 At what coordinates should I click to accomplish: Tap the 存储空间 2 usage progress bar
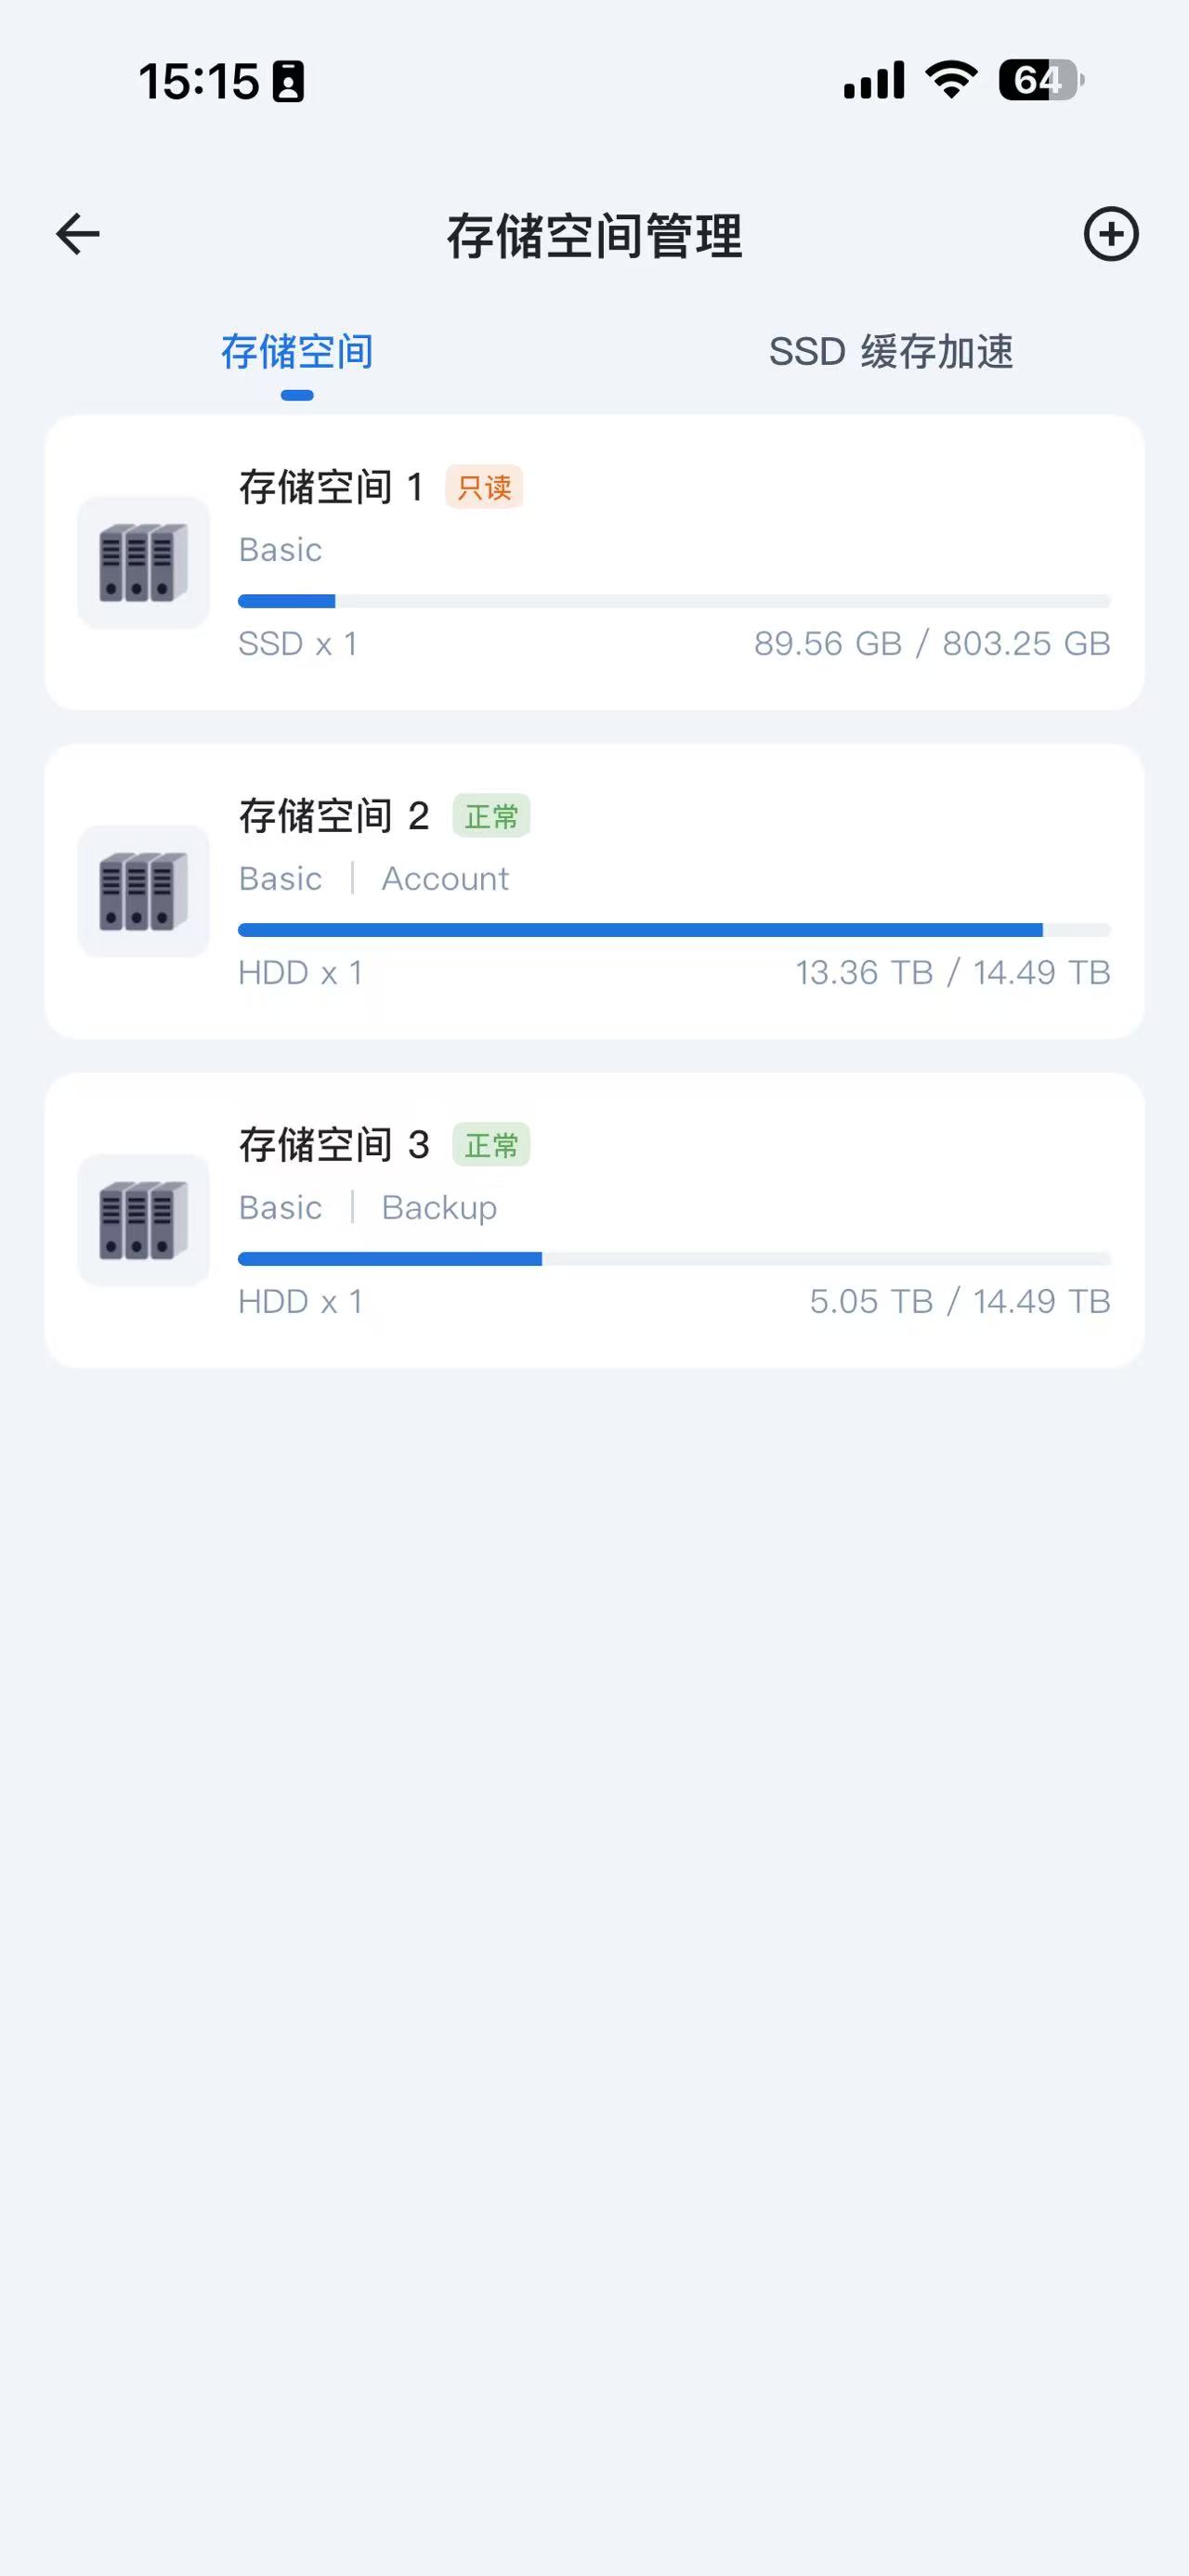(674, 930)
